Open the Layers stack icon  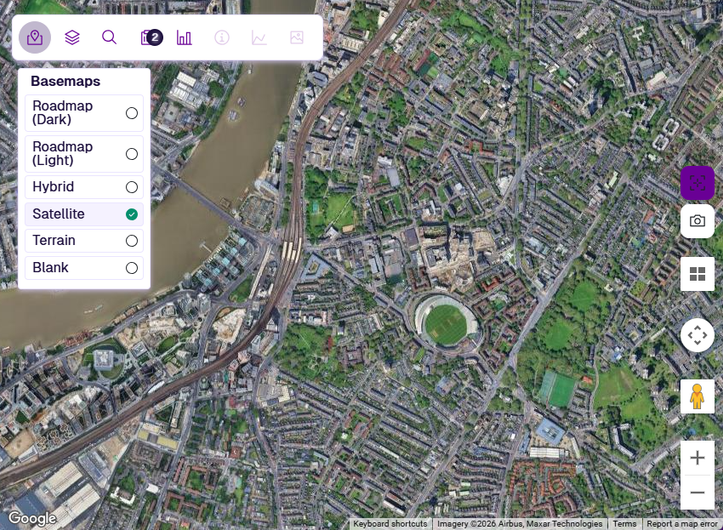(x=72, y=37)
